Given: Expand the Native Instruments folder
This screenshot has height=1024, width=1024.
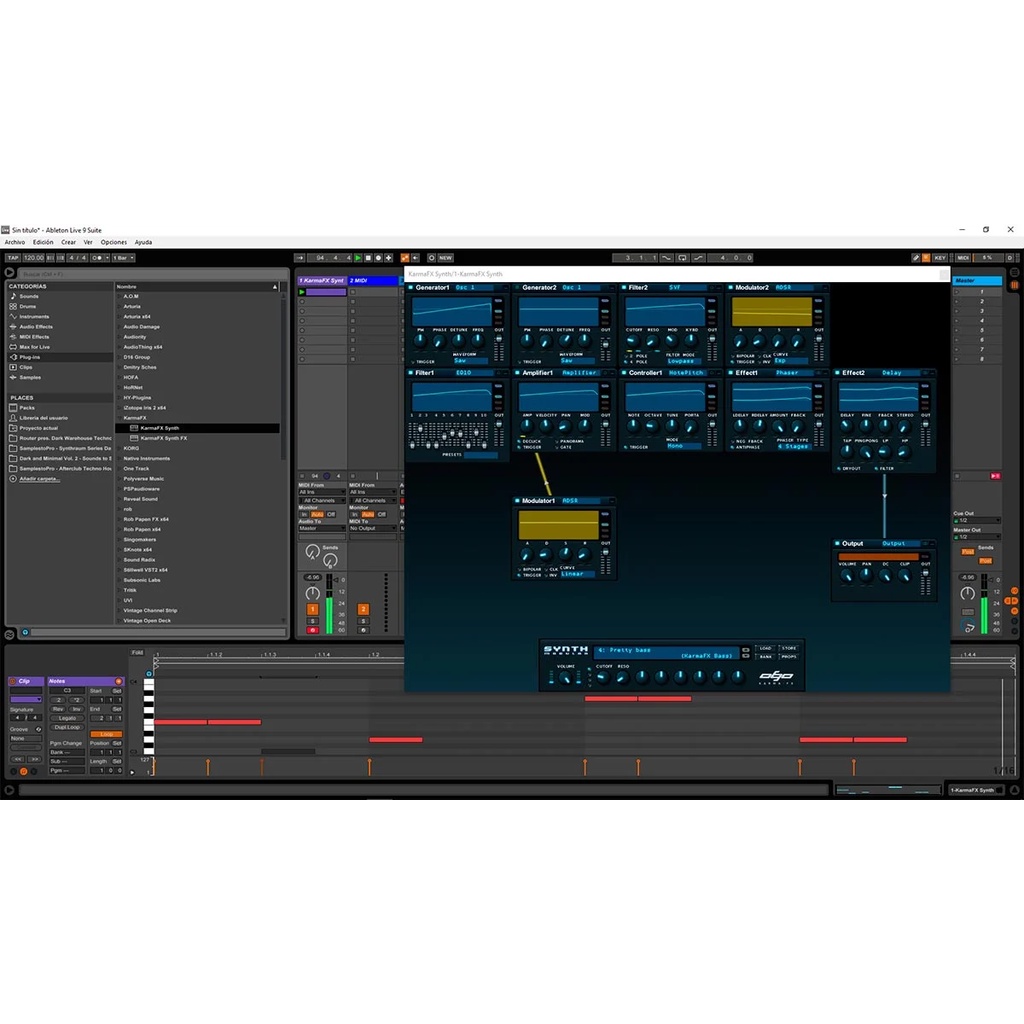Looking at the screenshot, I should (120, 458).
